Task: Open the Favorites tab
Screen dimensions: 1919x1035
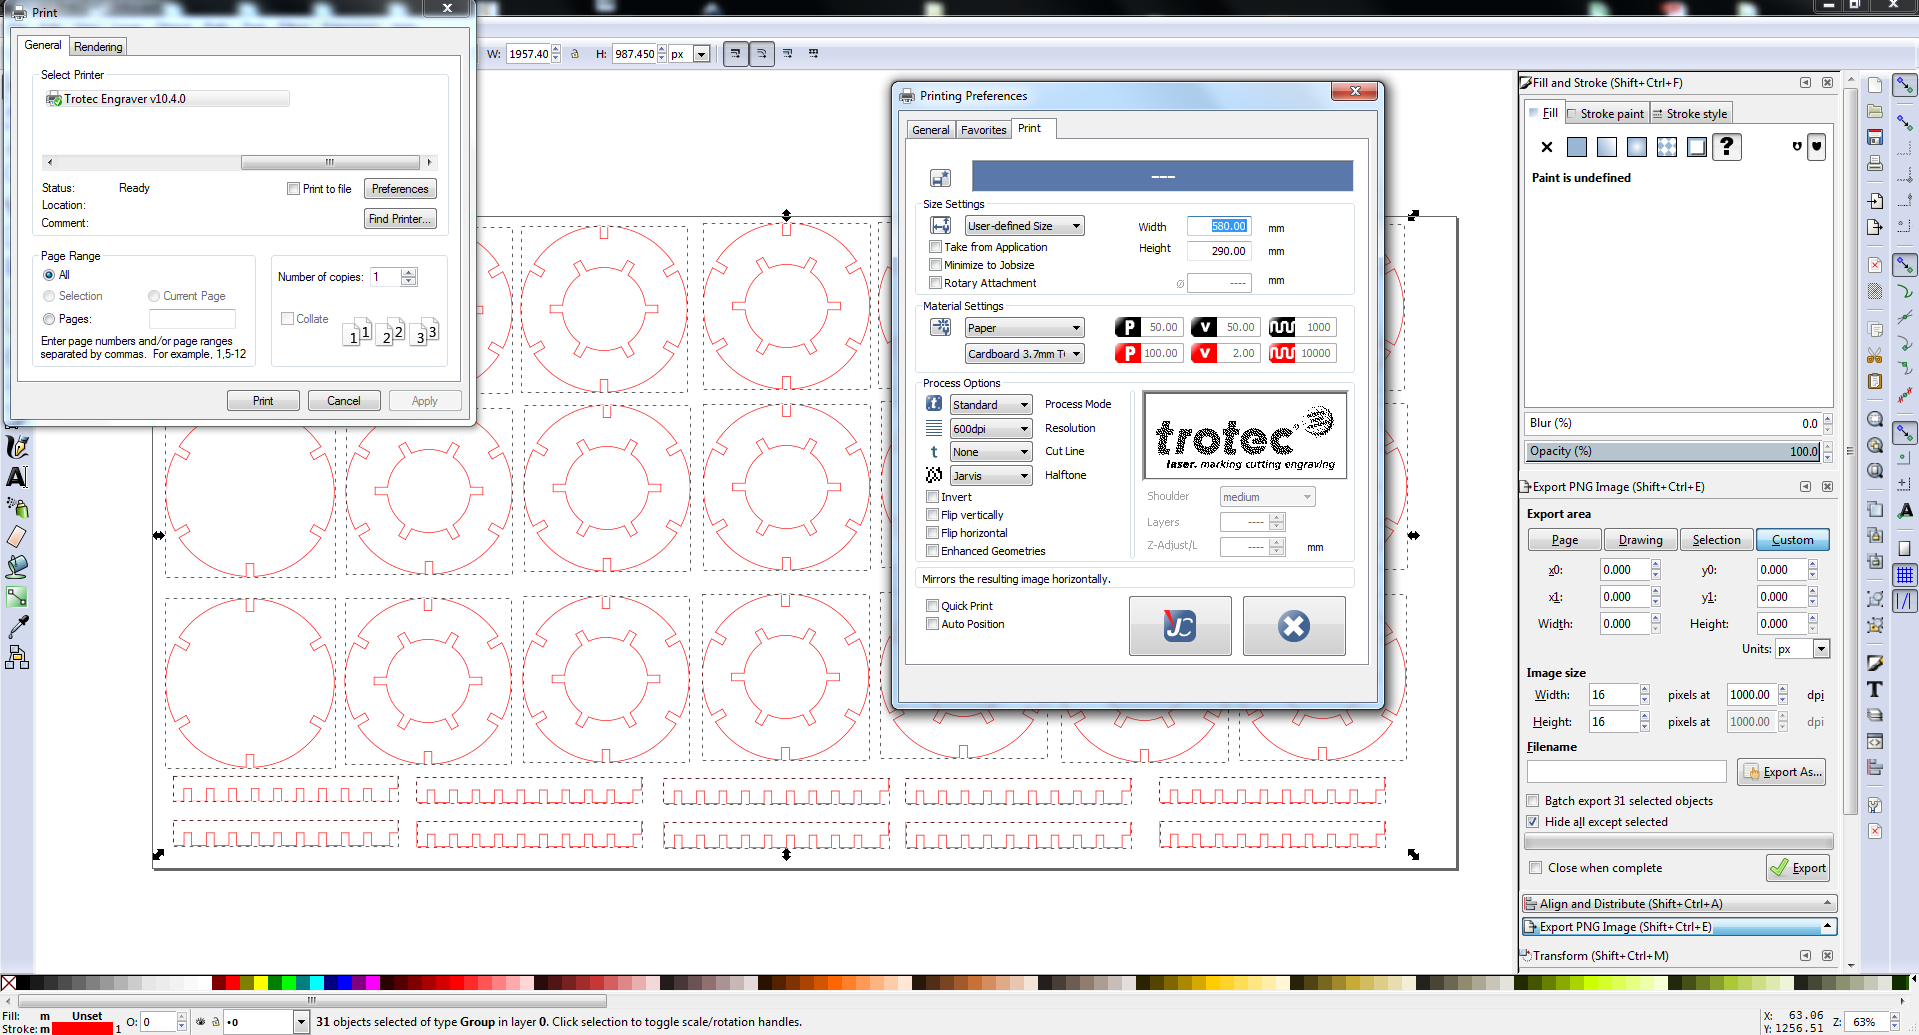Action: 984,130
